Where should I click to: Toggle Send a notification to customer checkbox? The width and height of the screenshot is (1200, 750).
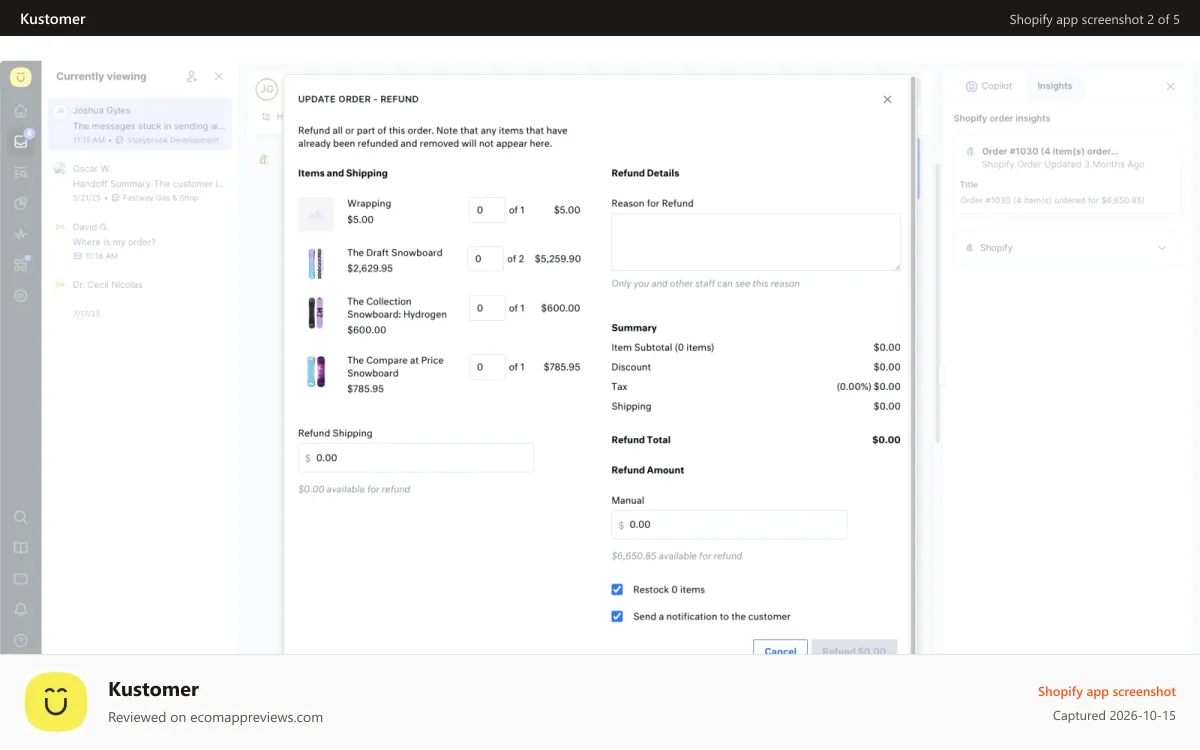[617, 616]
